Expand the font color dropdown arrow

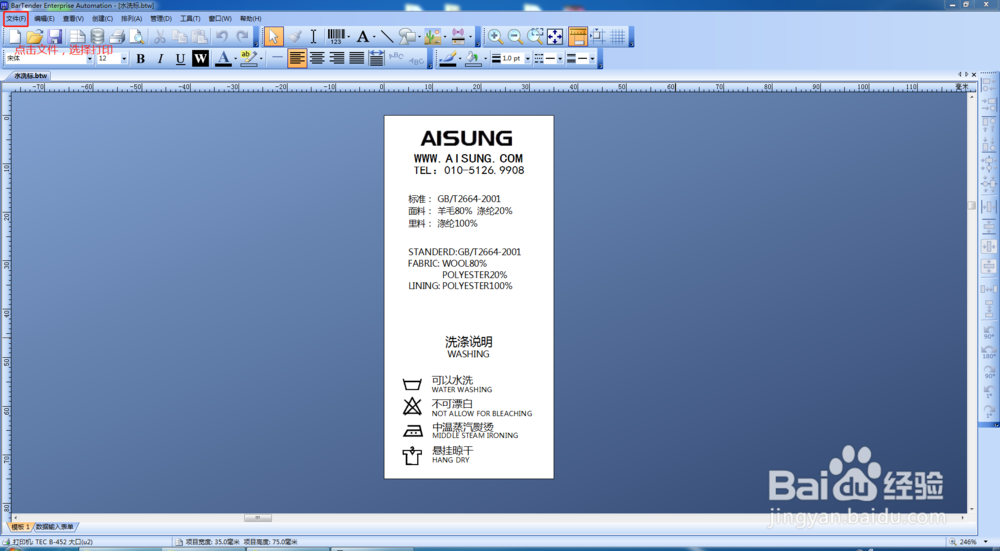click(235, 59)
